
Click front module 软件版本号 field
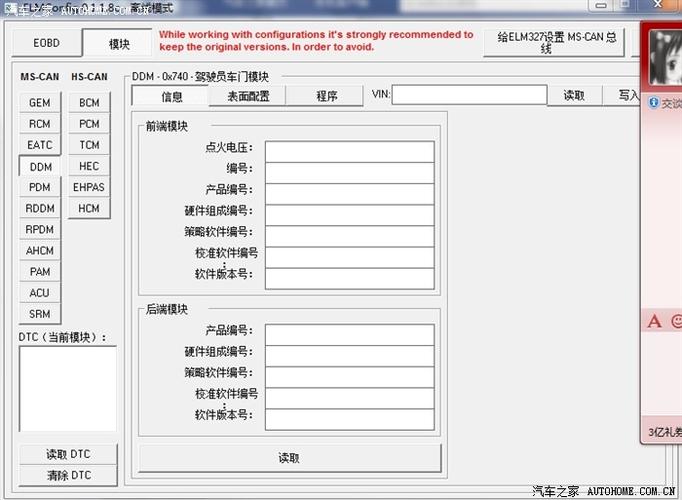[350, 279]
